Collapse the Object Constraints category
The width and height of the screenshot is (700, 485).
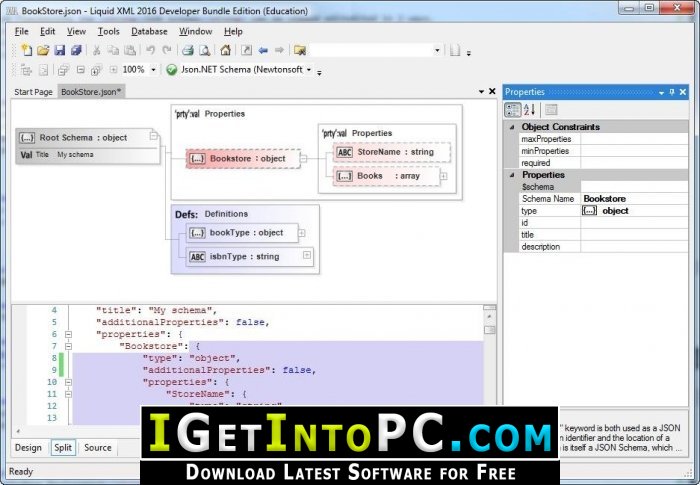point(512,127)
